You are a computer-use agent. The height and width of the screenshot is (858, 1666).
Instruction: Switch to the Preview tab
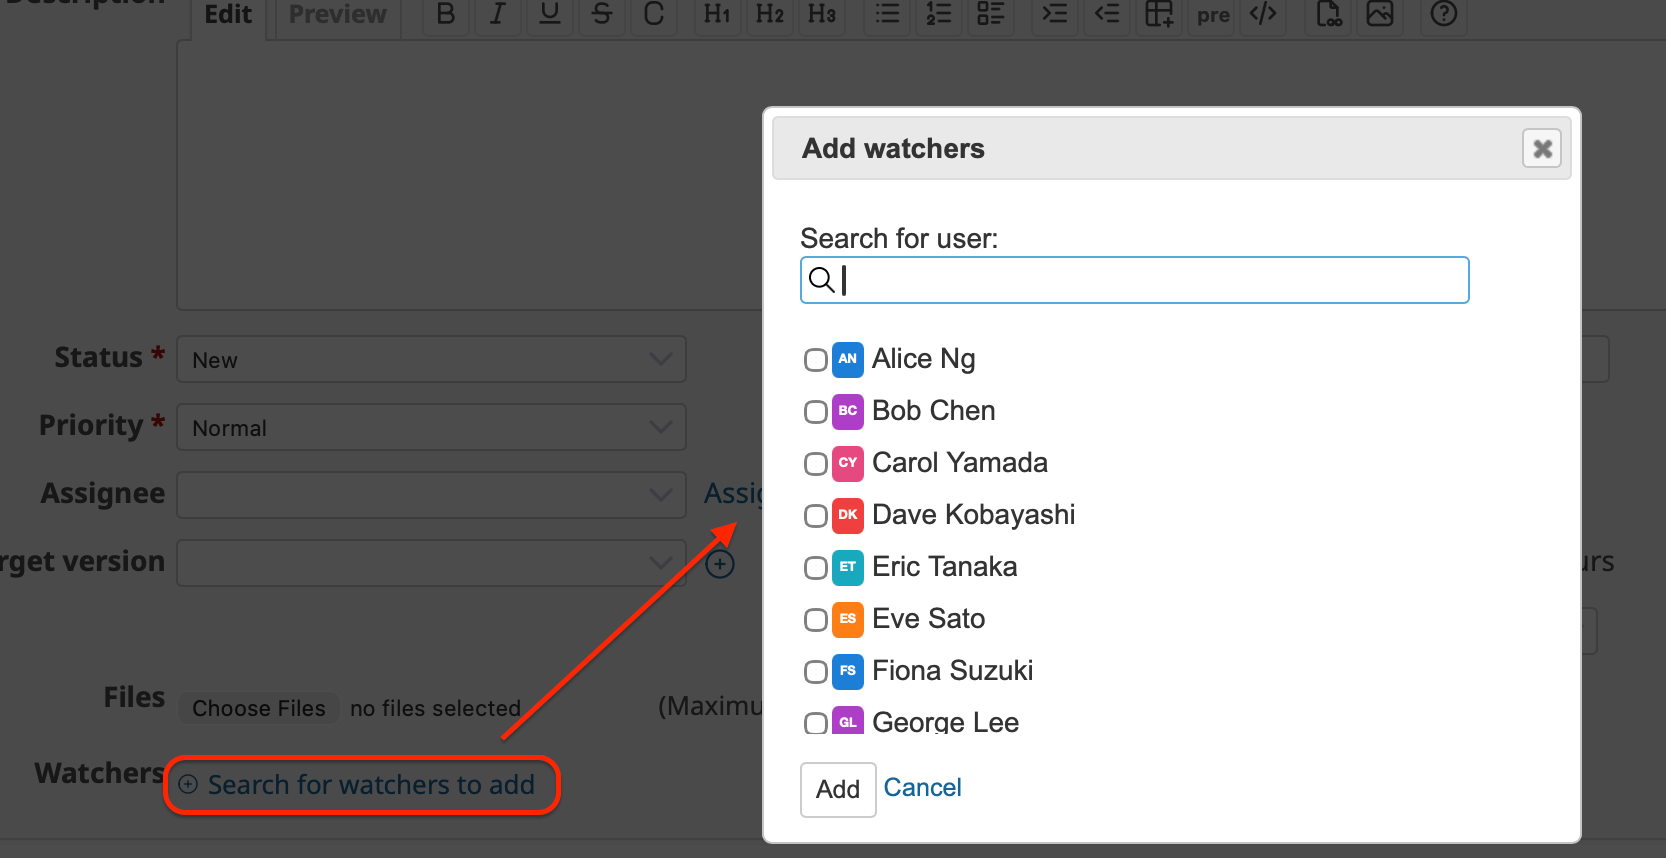point(337,15)
